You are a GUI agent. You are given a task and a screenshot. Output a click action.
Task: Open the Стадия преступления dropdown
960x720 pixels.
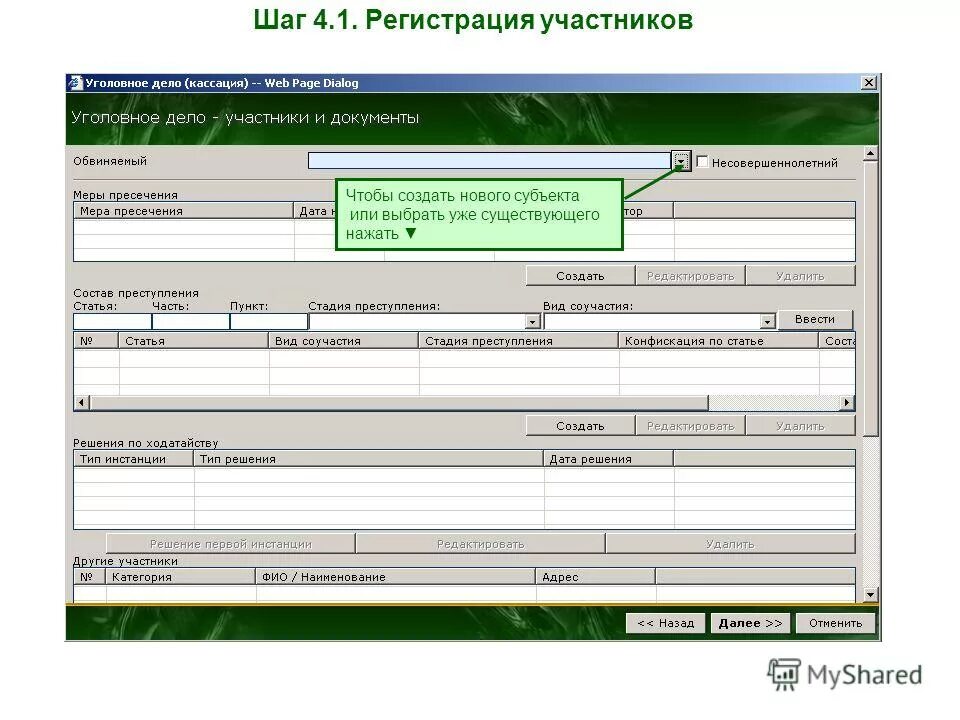pyautogui.click(x=533, y=320)
